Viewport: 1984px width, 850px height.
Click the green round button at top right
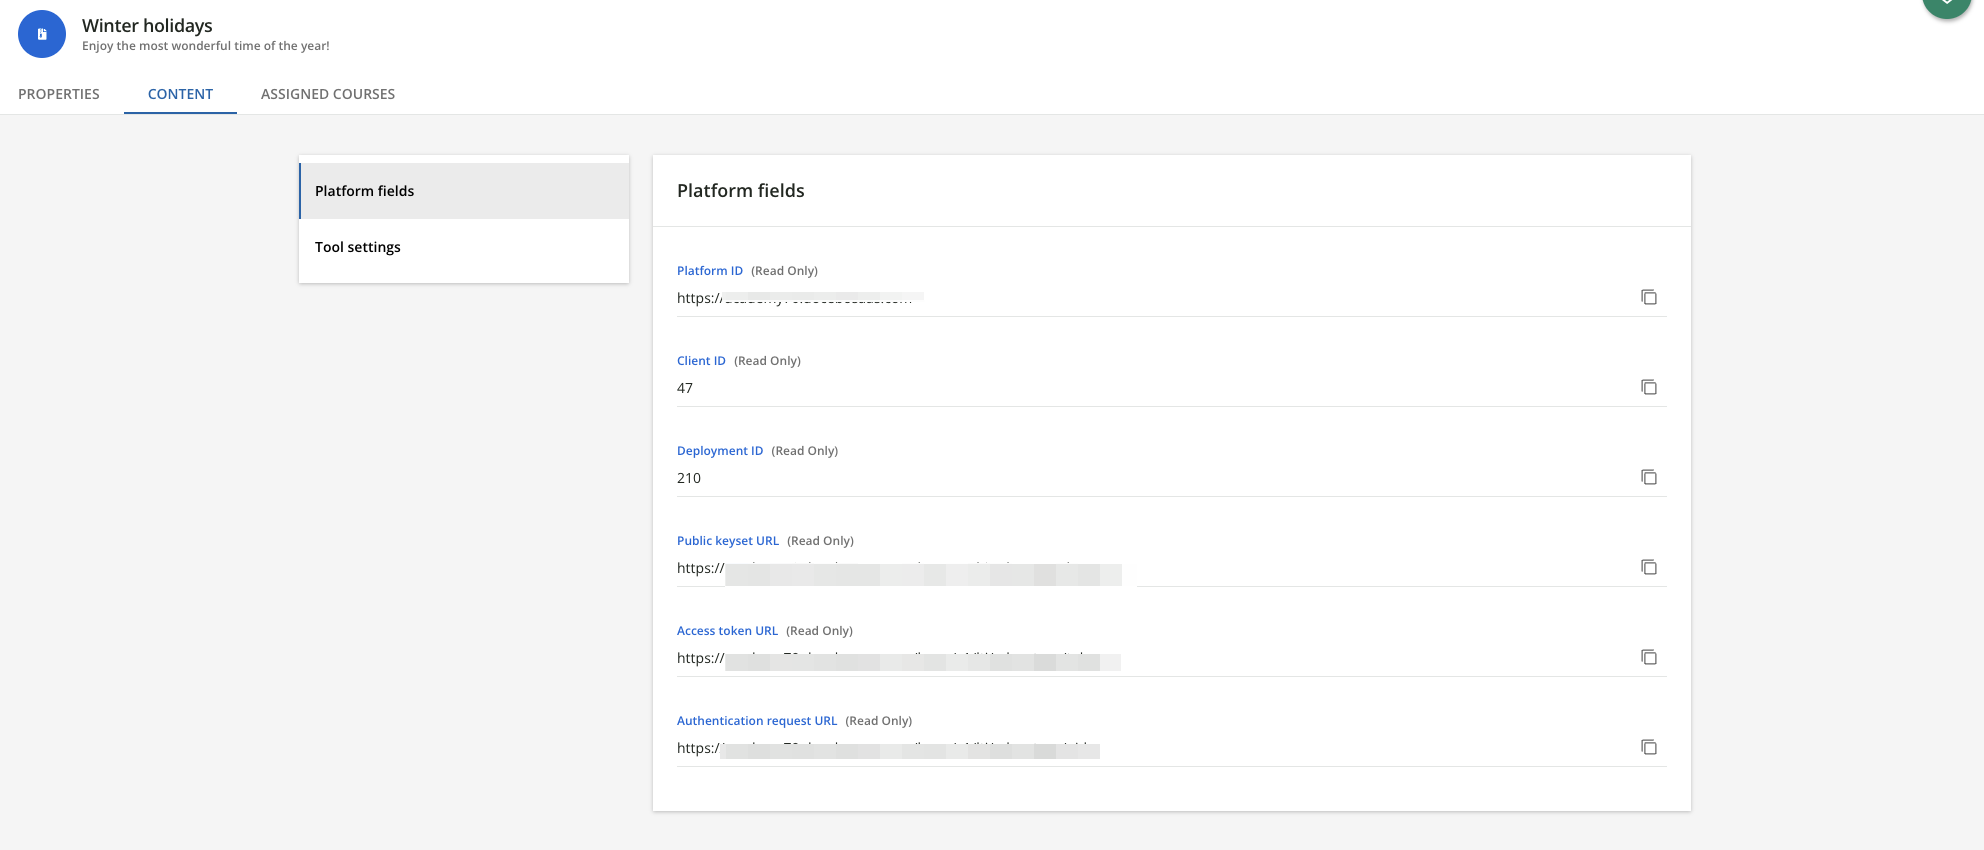pos(1947,5)
